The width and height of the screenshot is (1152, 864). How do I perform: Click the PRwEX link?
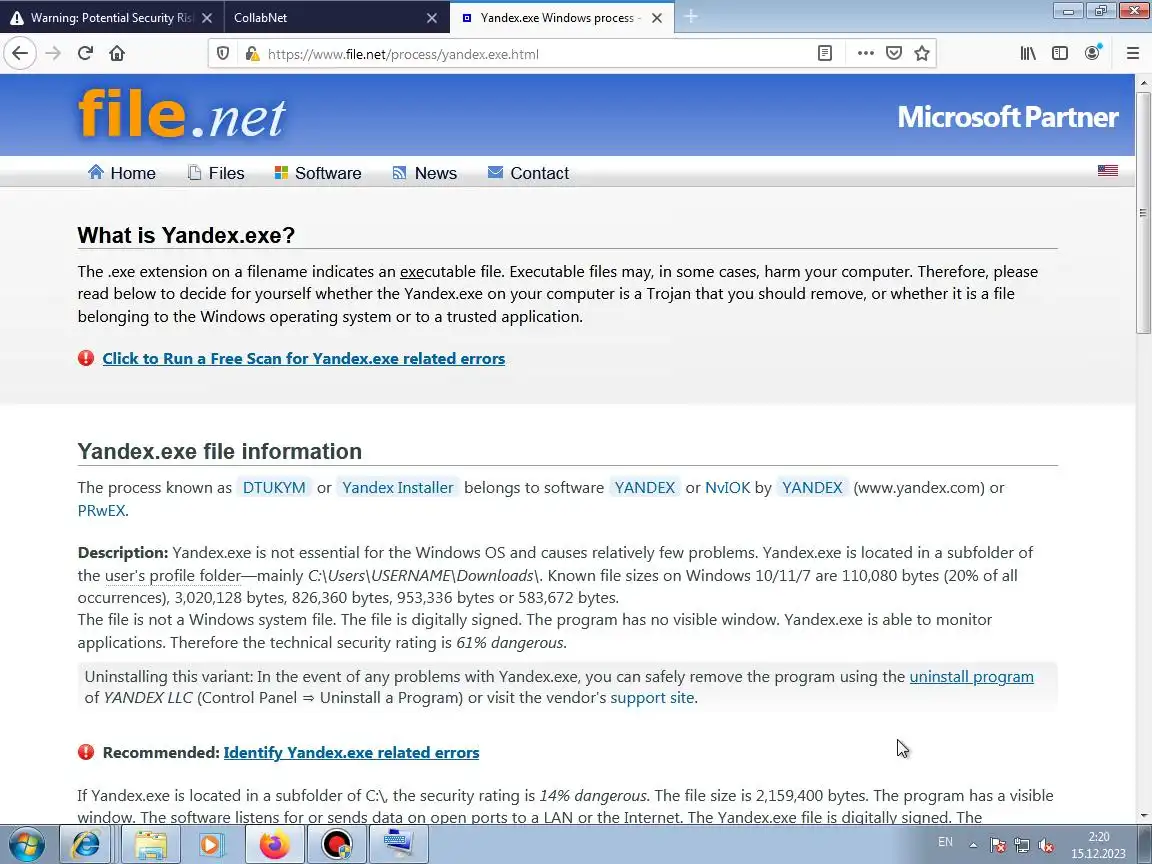101,511
